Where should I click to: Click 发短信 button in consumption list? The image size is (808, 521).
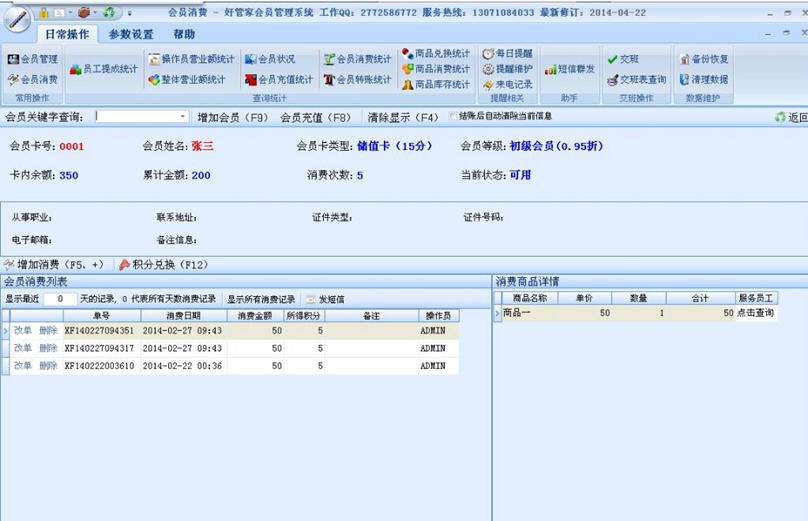pyautogui.click(x=326, y=299)
